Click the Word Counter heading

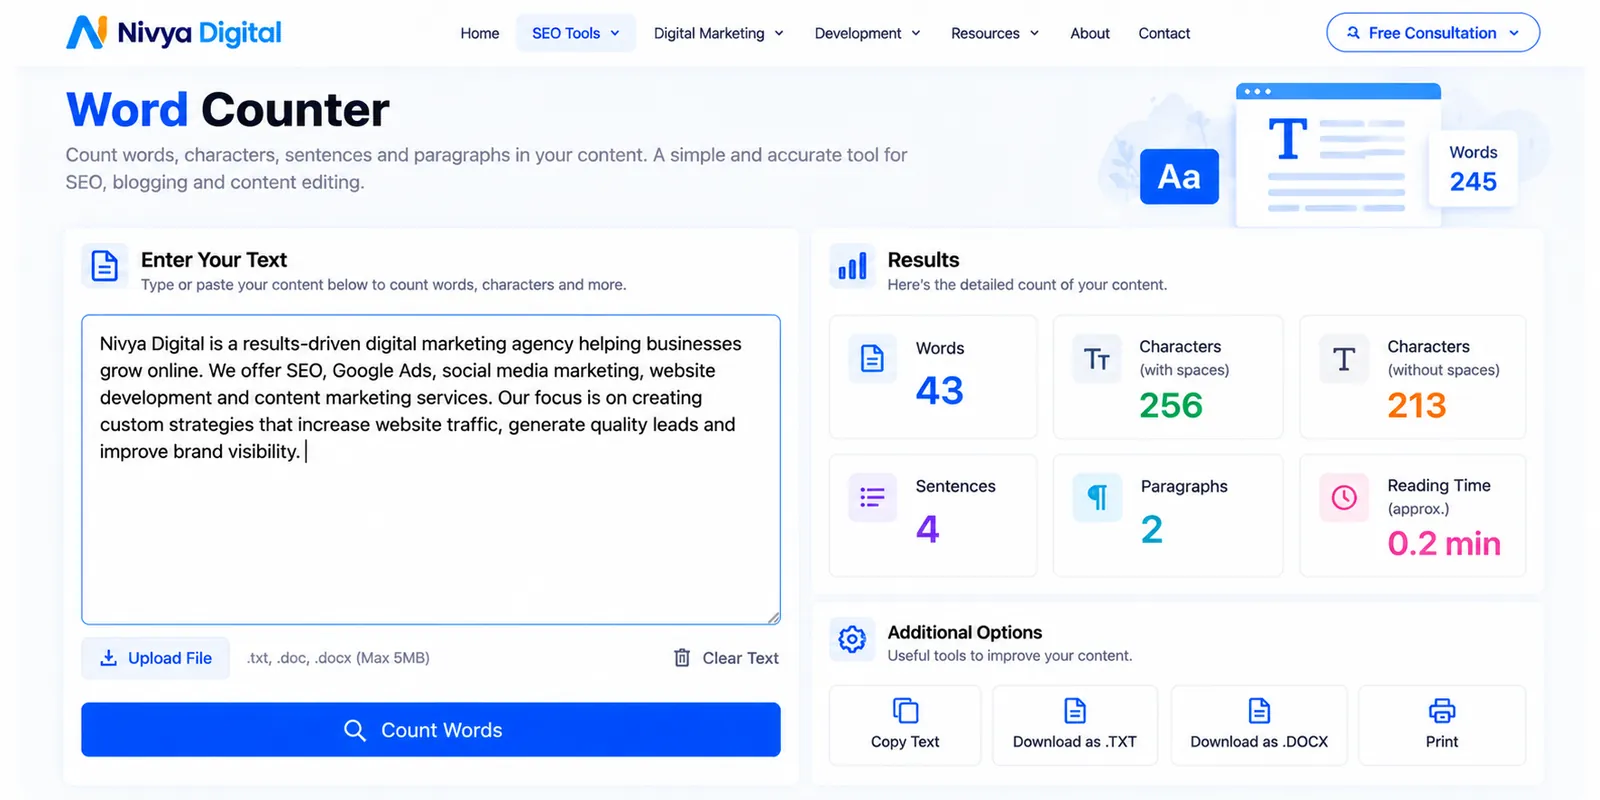click(228, 109)
